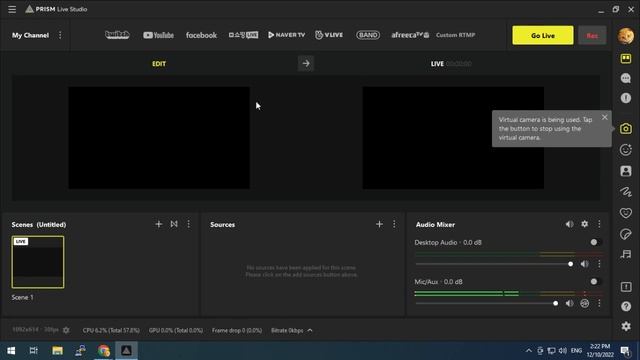Open the leaf-shaped sidebar icon

point(626,234)
